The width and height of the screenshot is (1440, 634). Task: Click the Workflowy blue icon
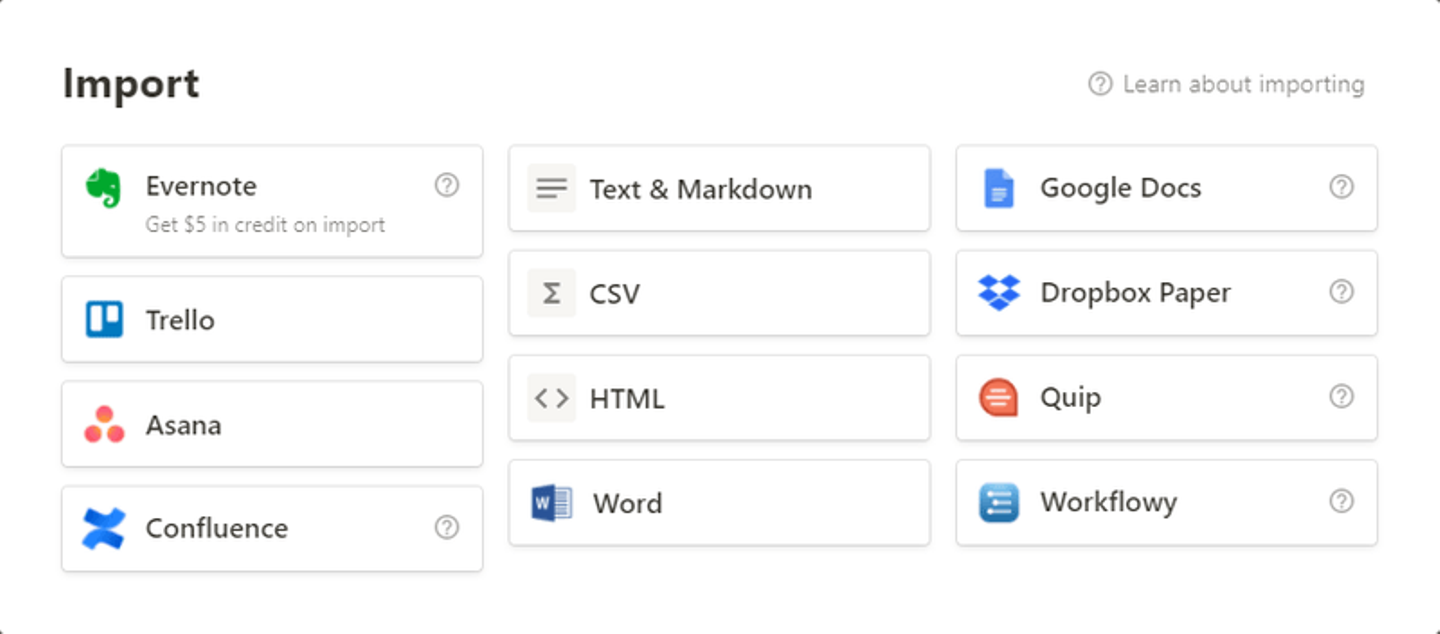(998, 502)
